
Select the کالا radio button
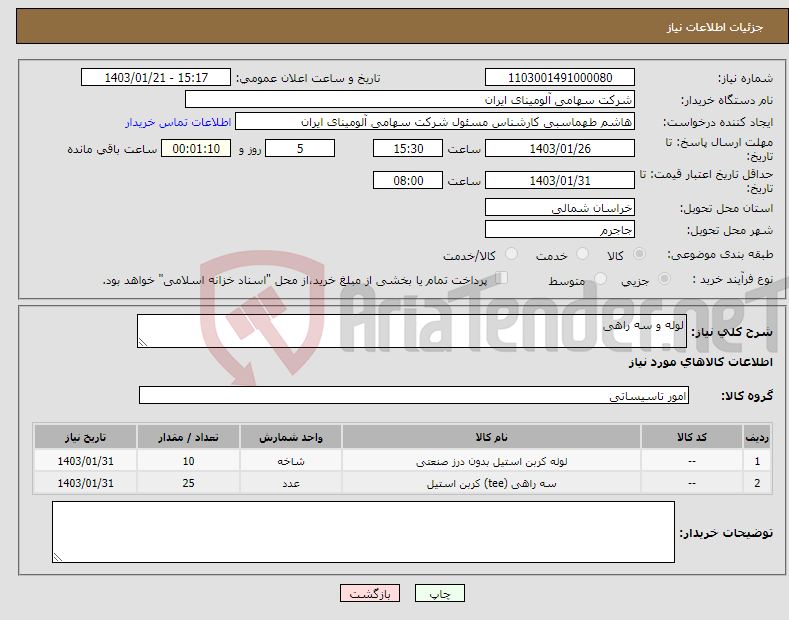(x=639, y=254)
